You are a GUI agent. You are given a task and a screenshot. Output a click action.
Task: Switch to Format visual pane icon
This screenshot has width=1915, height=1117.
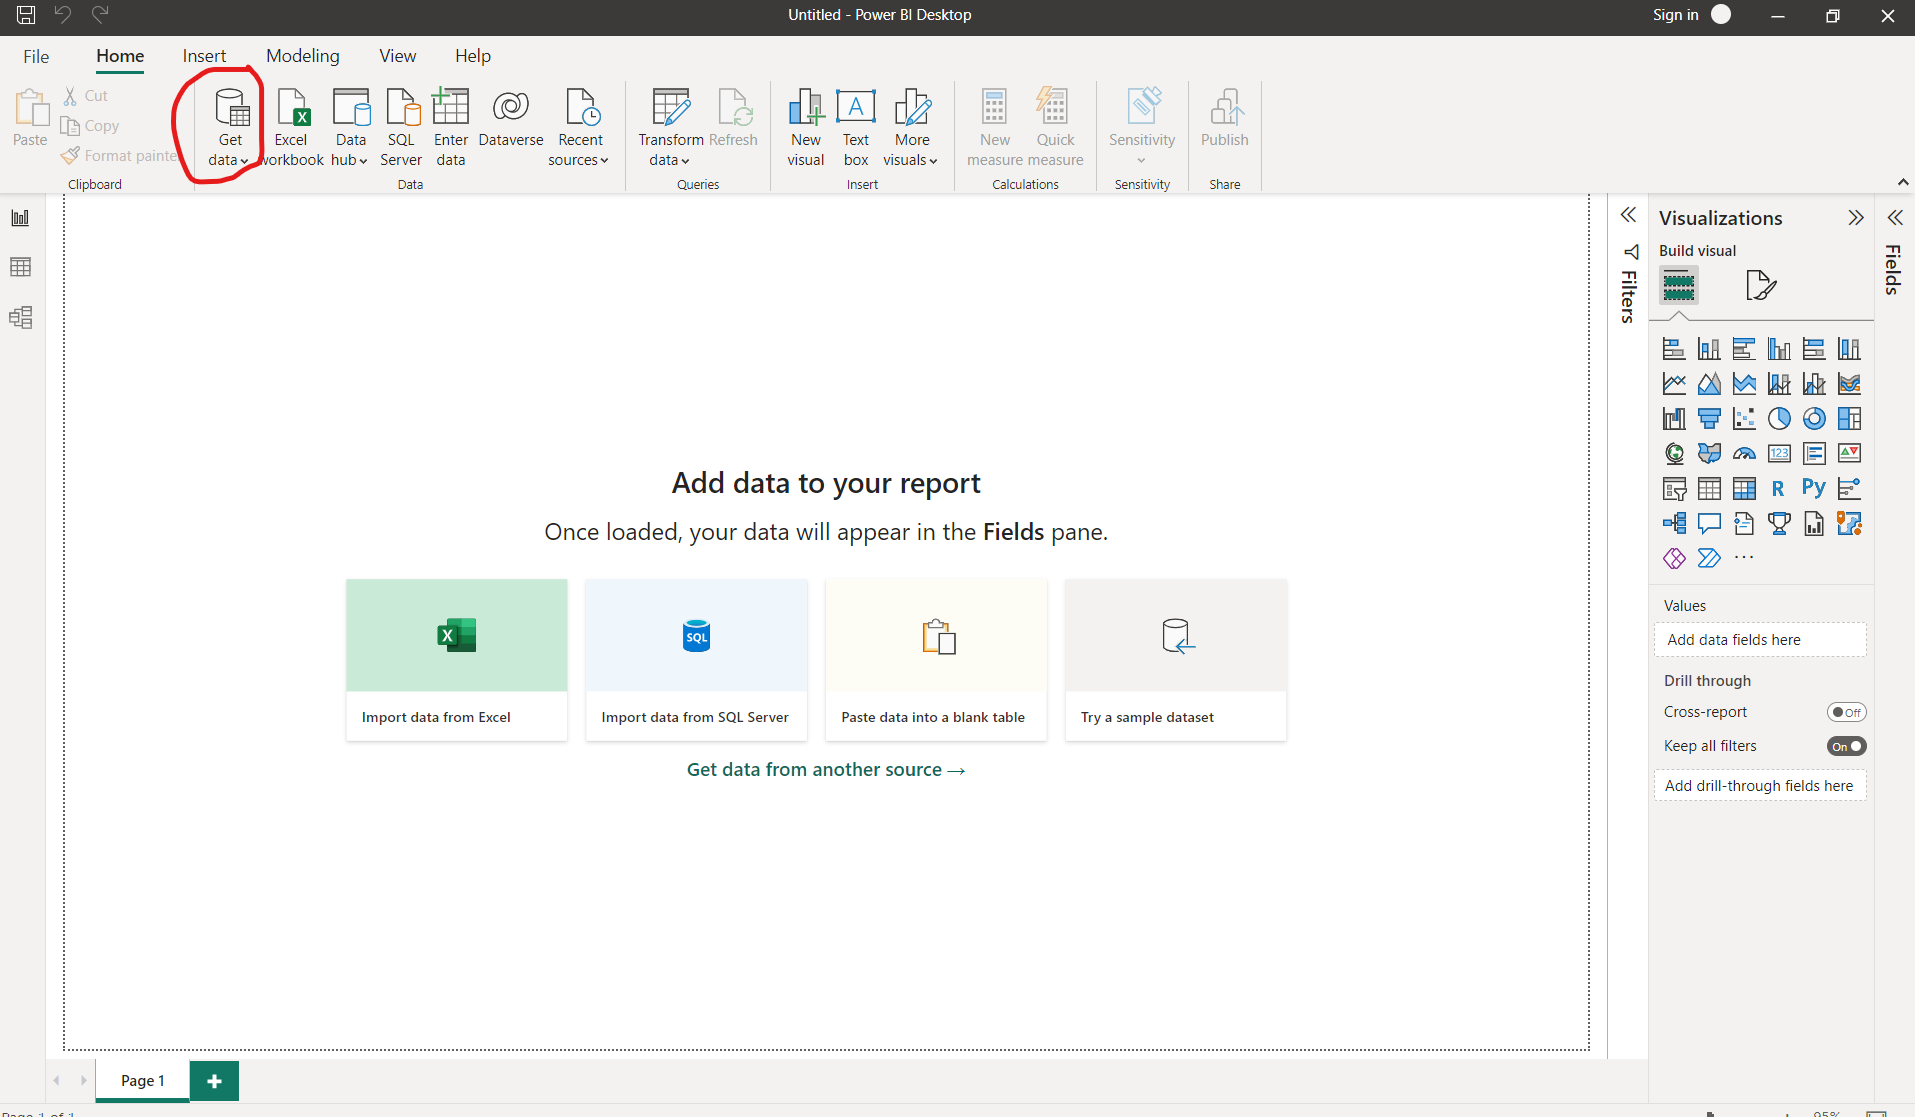tap(1760, 286)
